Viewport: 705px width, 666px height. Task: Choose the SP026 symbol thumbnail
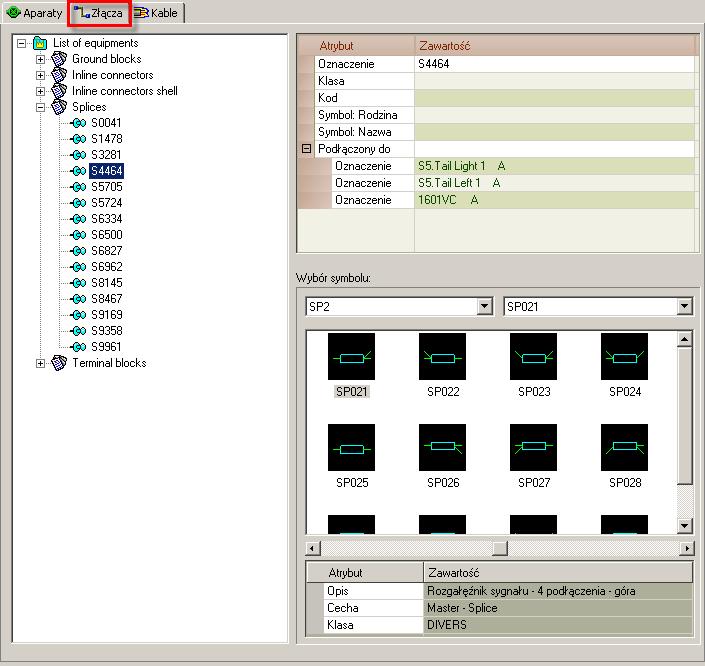[442, 447]
